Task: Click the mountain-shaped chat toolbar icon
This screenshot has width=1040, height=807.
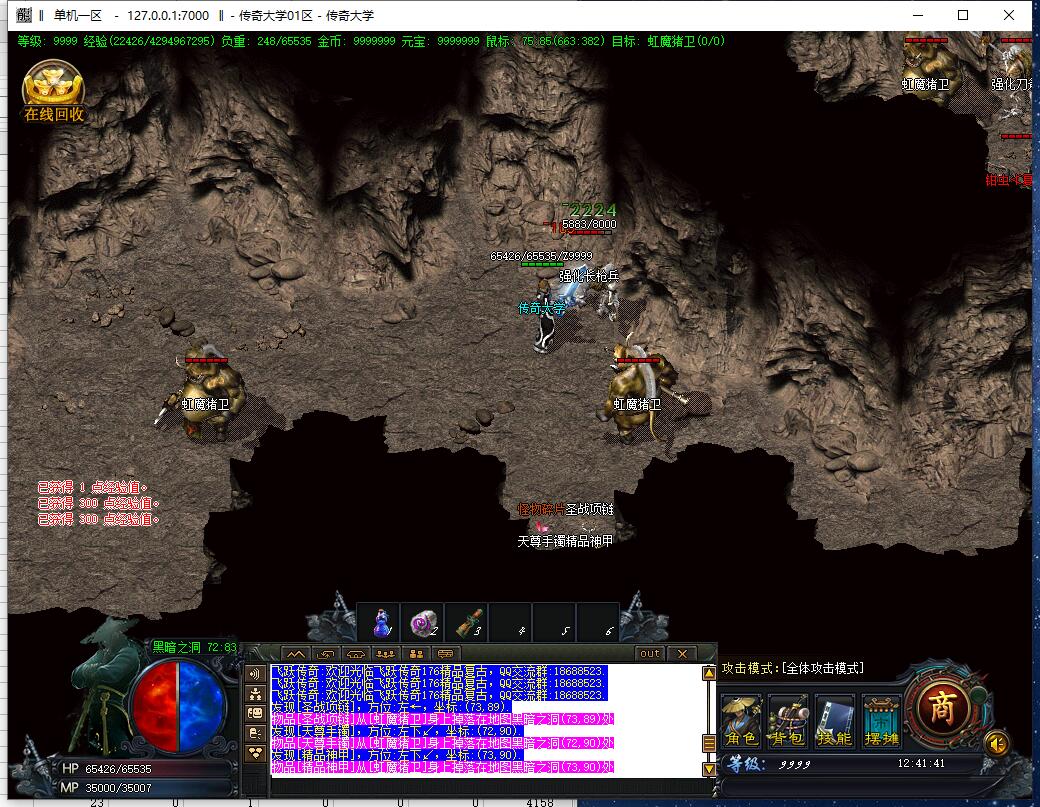Action: pos(295,654)
